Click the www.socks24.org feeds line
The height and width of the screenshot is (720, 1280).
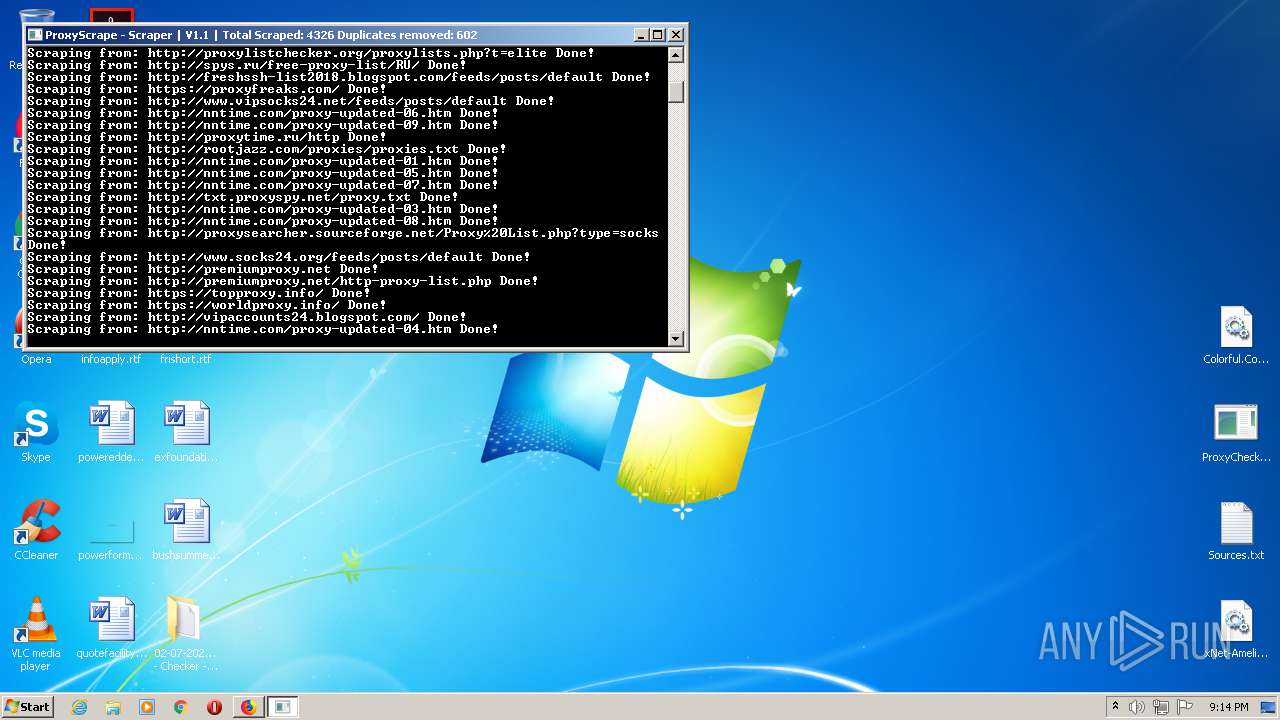pyautogui.click(x=279, y=257)
